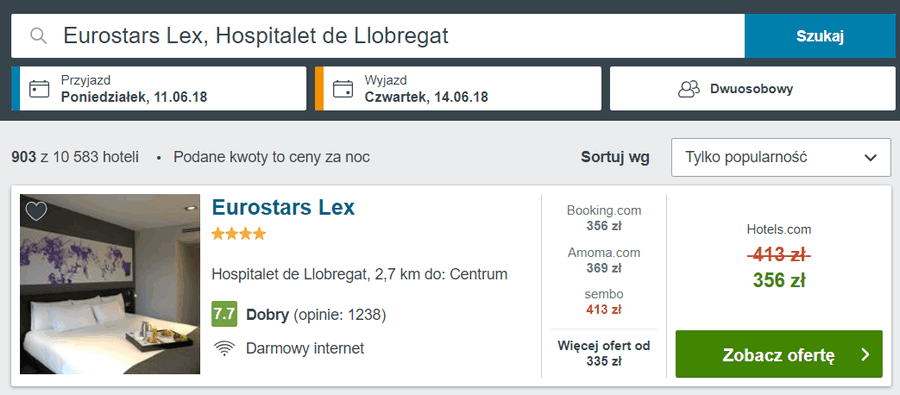Select the Wyjazd date field

click(x=458, y=88)
